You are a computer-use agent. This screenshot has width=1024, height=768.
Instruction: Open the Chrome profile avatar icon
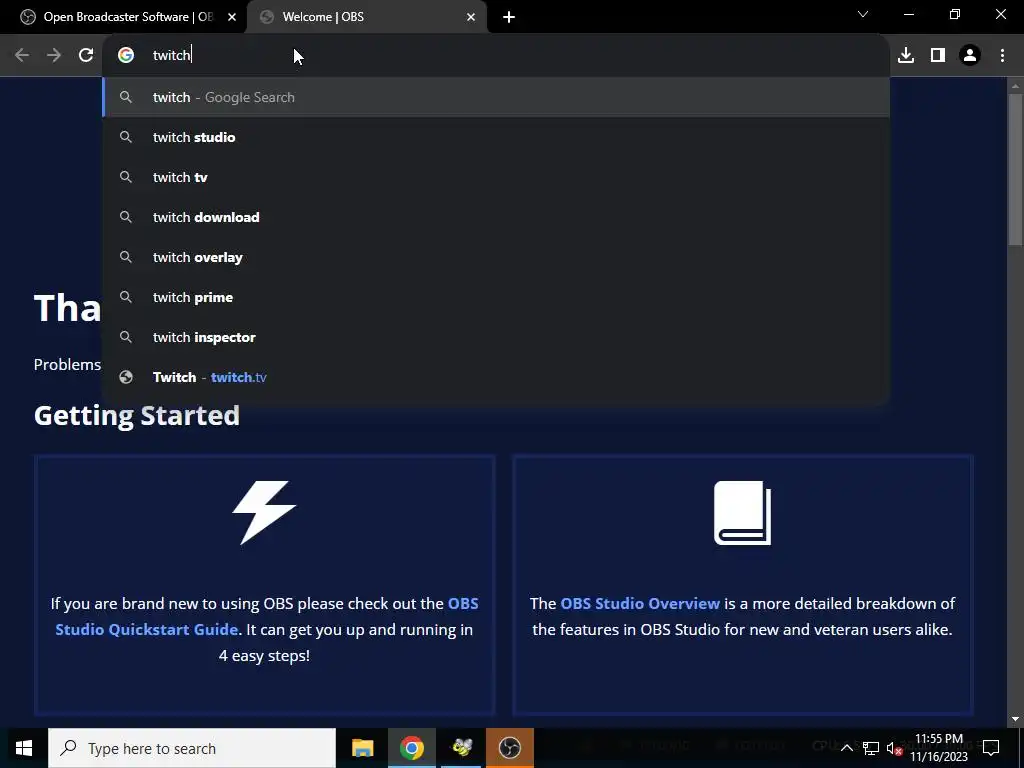click(970, 56)
